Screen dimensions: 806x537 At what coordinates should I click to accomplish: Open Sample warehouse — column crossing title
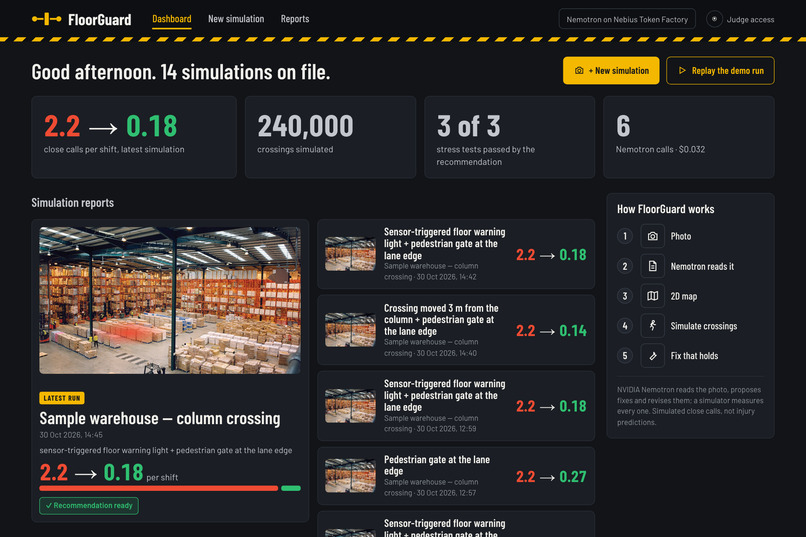[x=160, y=418]
